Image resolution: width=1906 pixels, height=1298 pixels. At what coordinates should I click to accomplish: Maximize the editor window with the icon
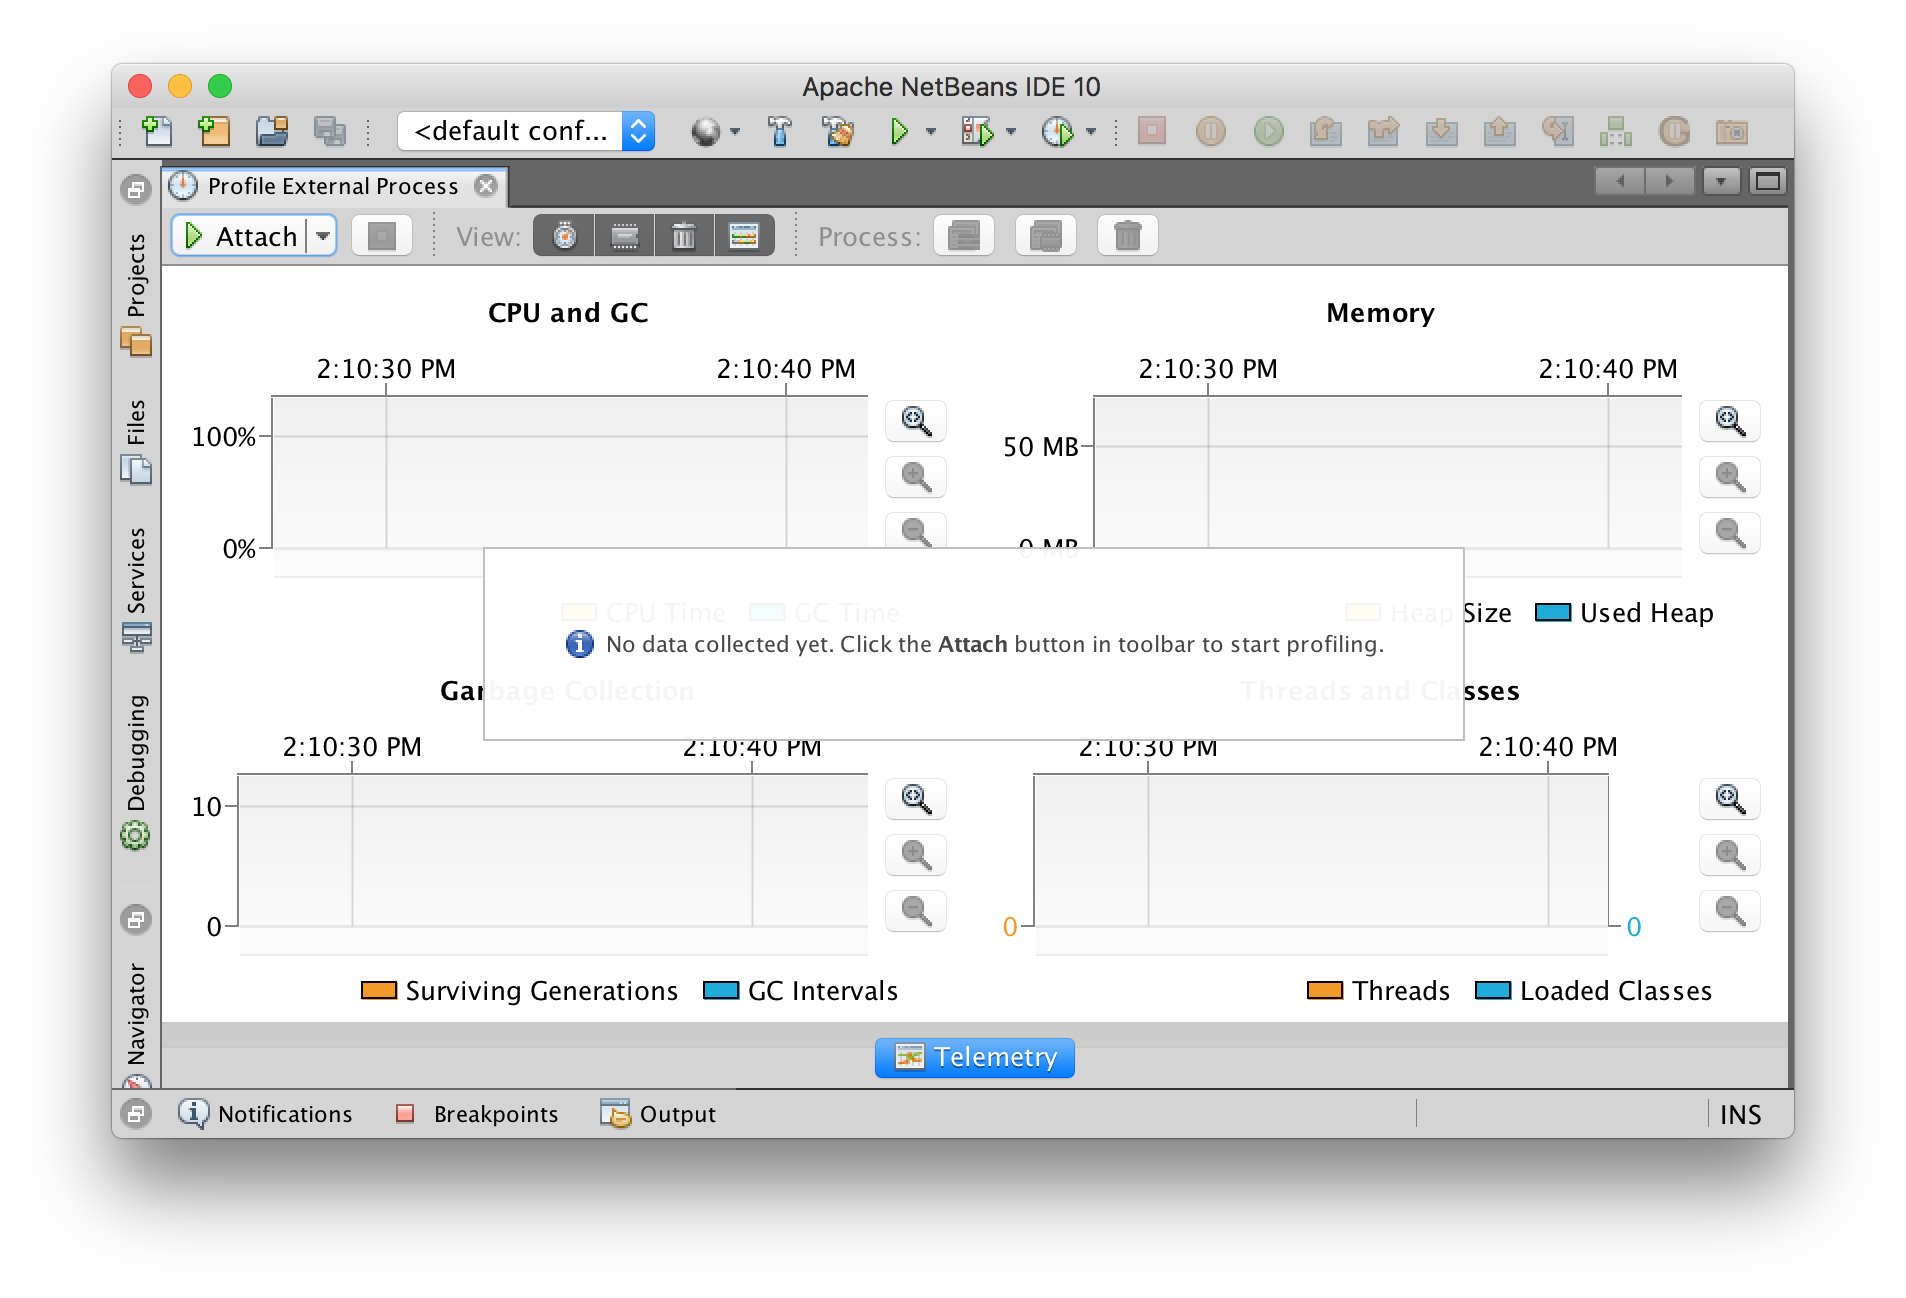[x=1768, y=181]
